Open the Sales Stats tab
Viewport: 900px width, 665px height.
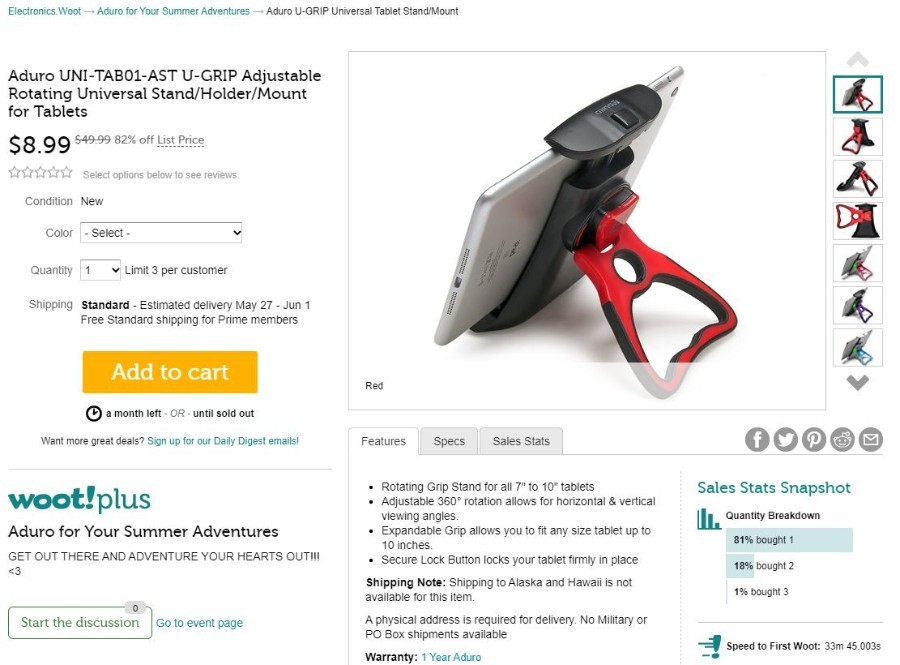click(x=521, y=441)
